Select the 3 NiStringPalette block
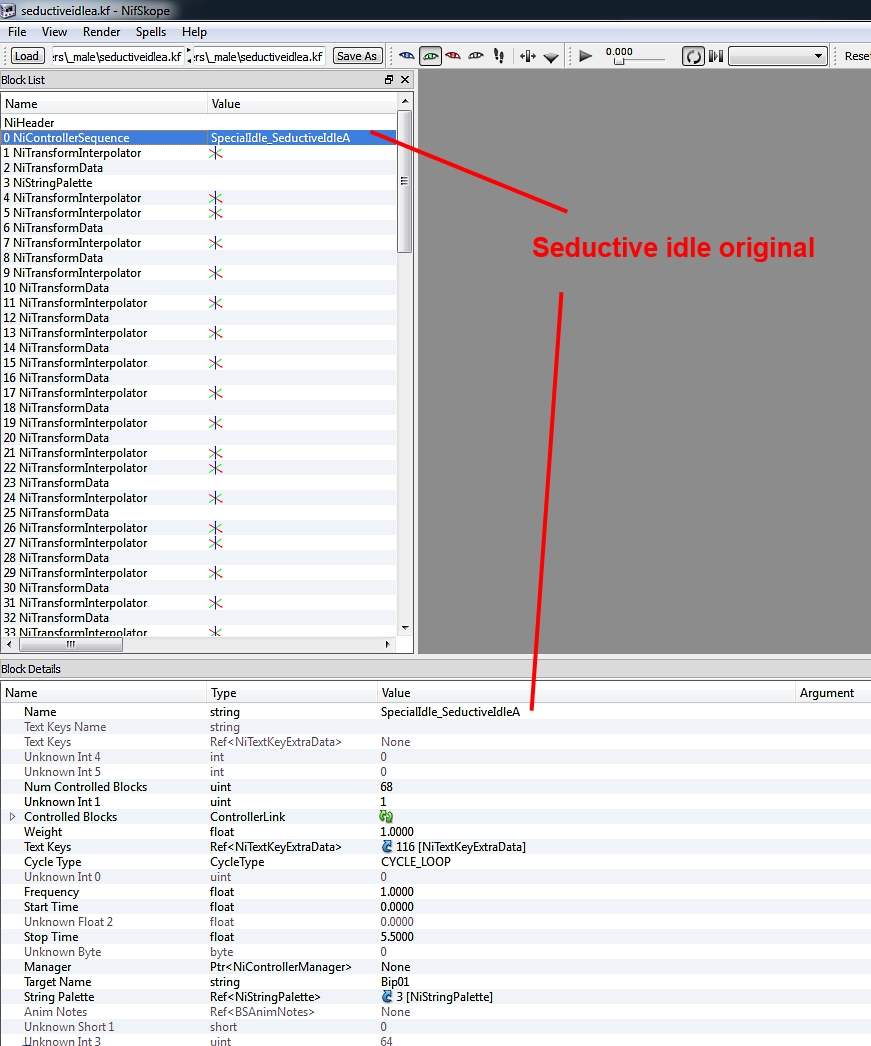The height and width of the screenshot is (1046, 871). pyautogui.click(x=48, y=183)
